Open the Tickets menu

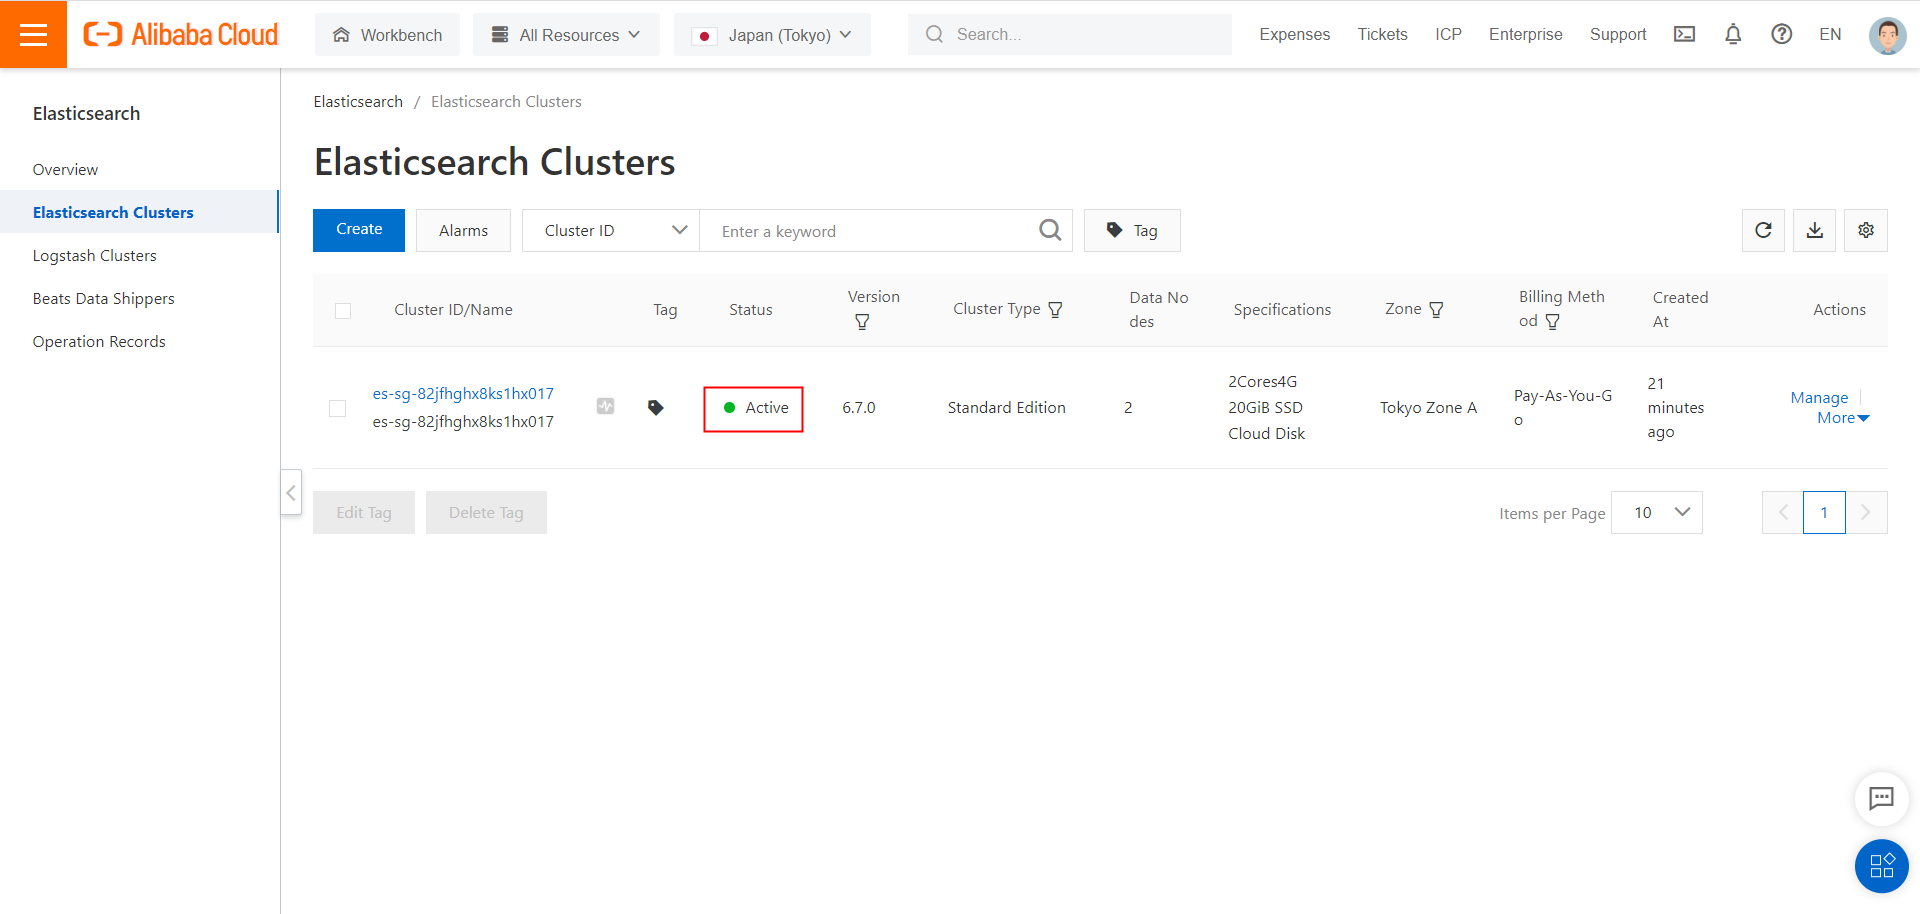pyautogui.click(x=1382, y=34)
